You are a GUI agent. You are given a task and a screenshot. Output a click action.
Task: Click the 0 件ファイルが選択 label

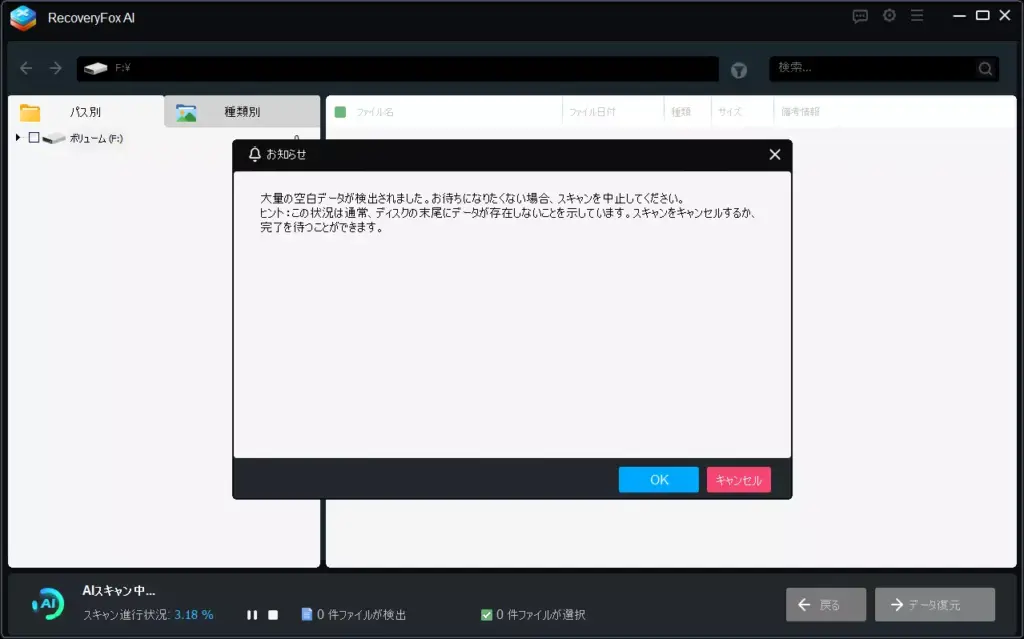point(541,615)
